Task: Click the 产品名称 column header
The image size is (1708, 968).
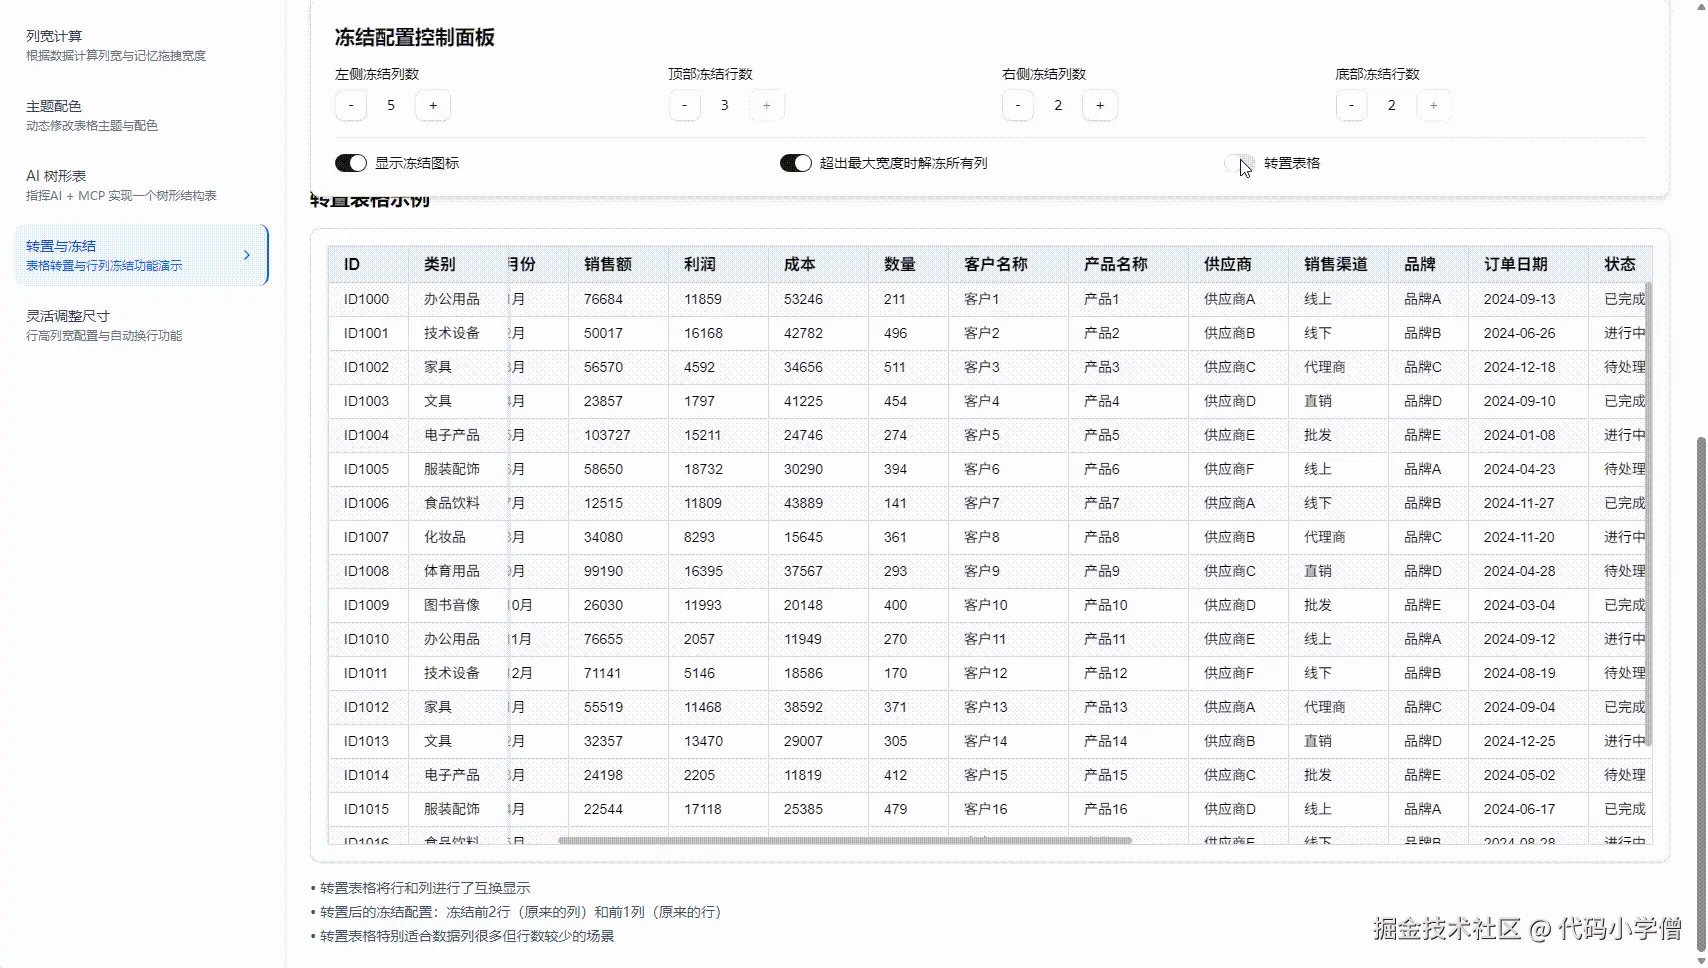Action: coord(1128,264)
